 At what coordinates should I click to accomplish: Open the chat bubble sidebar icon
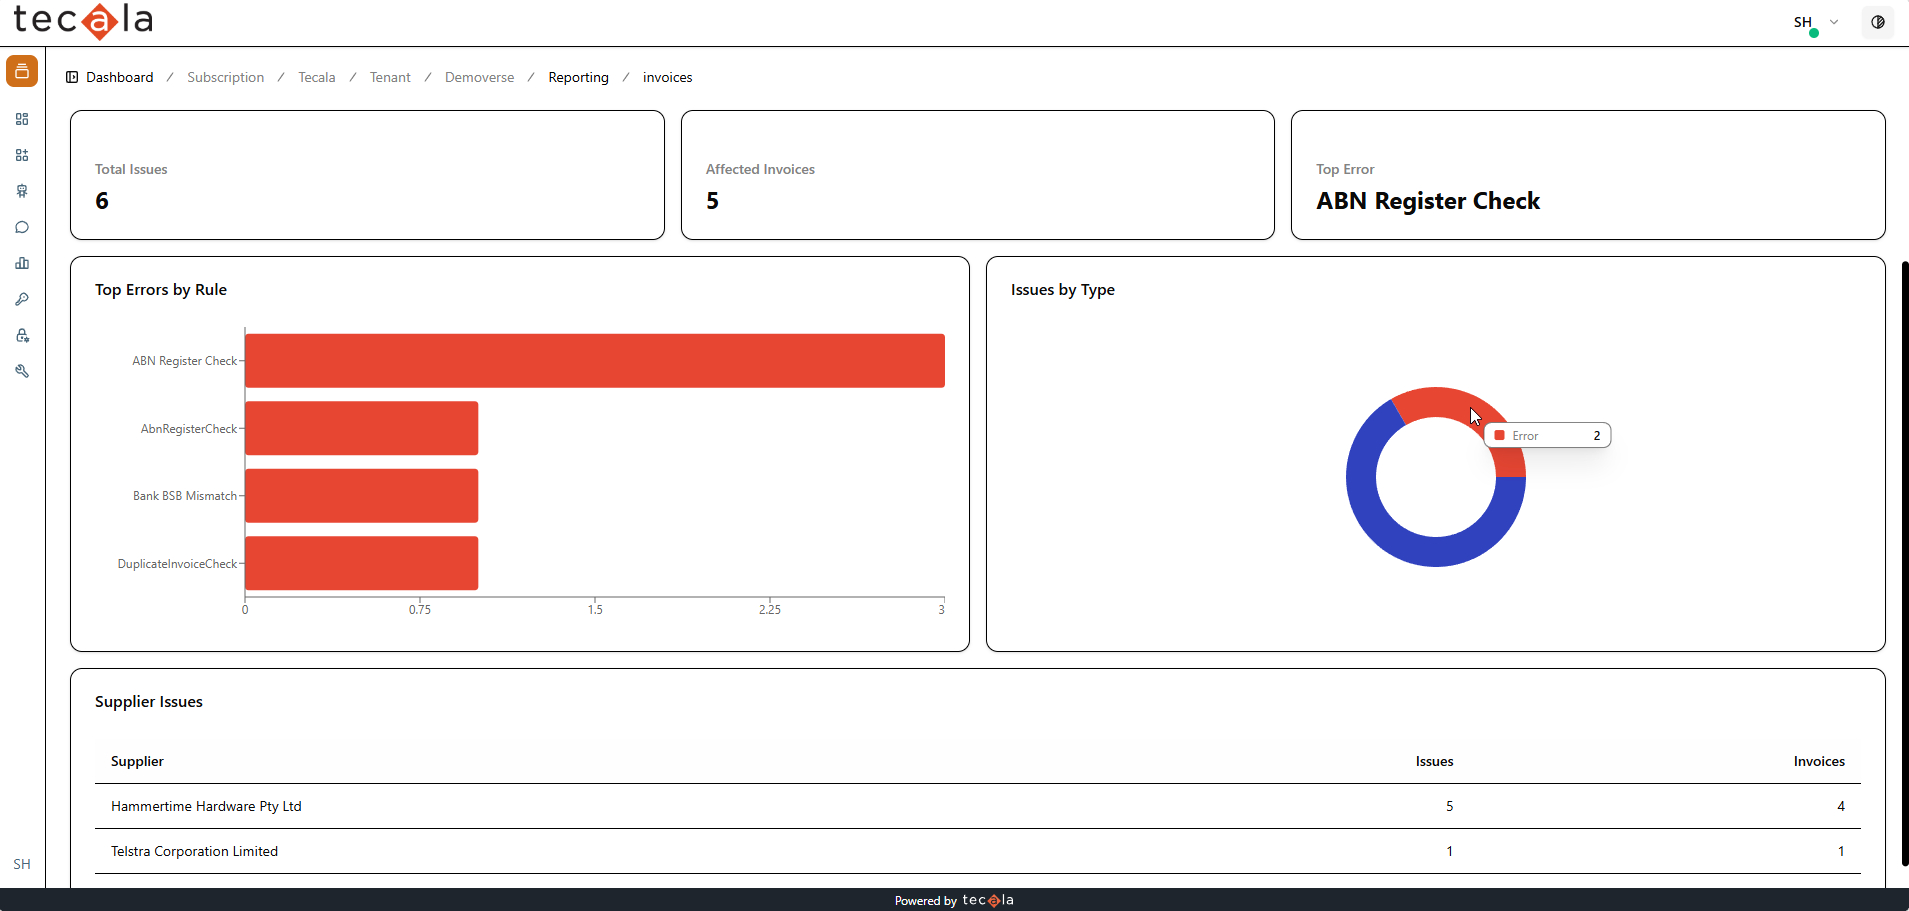point(22,227)
